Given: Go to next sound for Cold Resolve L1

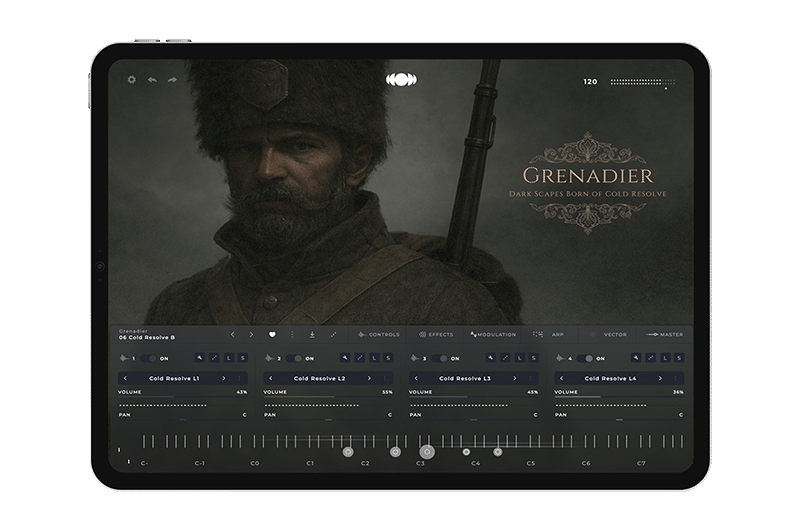Looking at the screenshot, I should click(223, 379).
